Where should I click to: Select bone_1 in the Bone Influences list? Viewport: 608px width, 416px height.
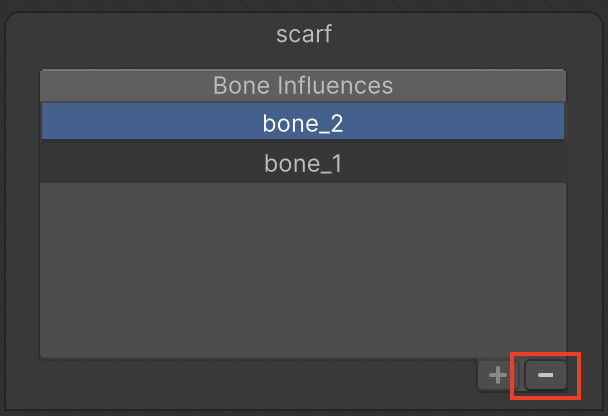[303, 163]
